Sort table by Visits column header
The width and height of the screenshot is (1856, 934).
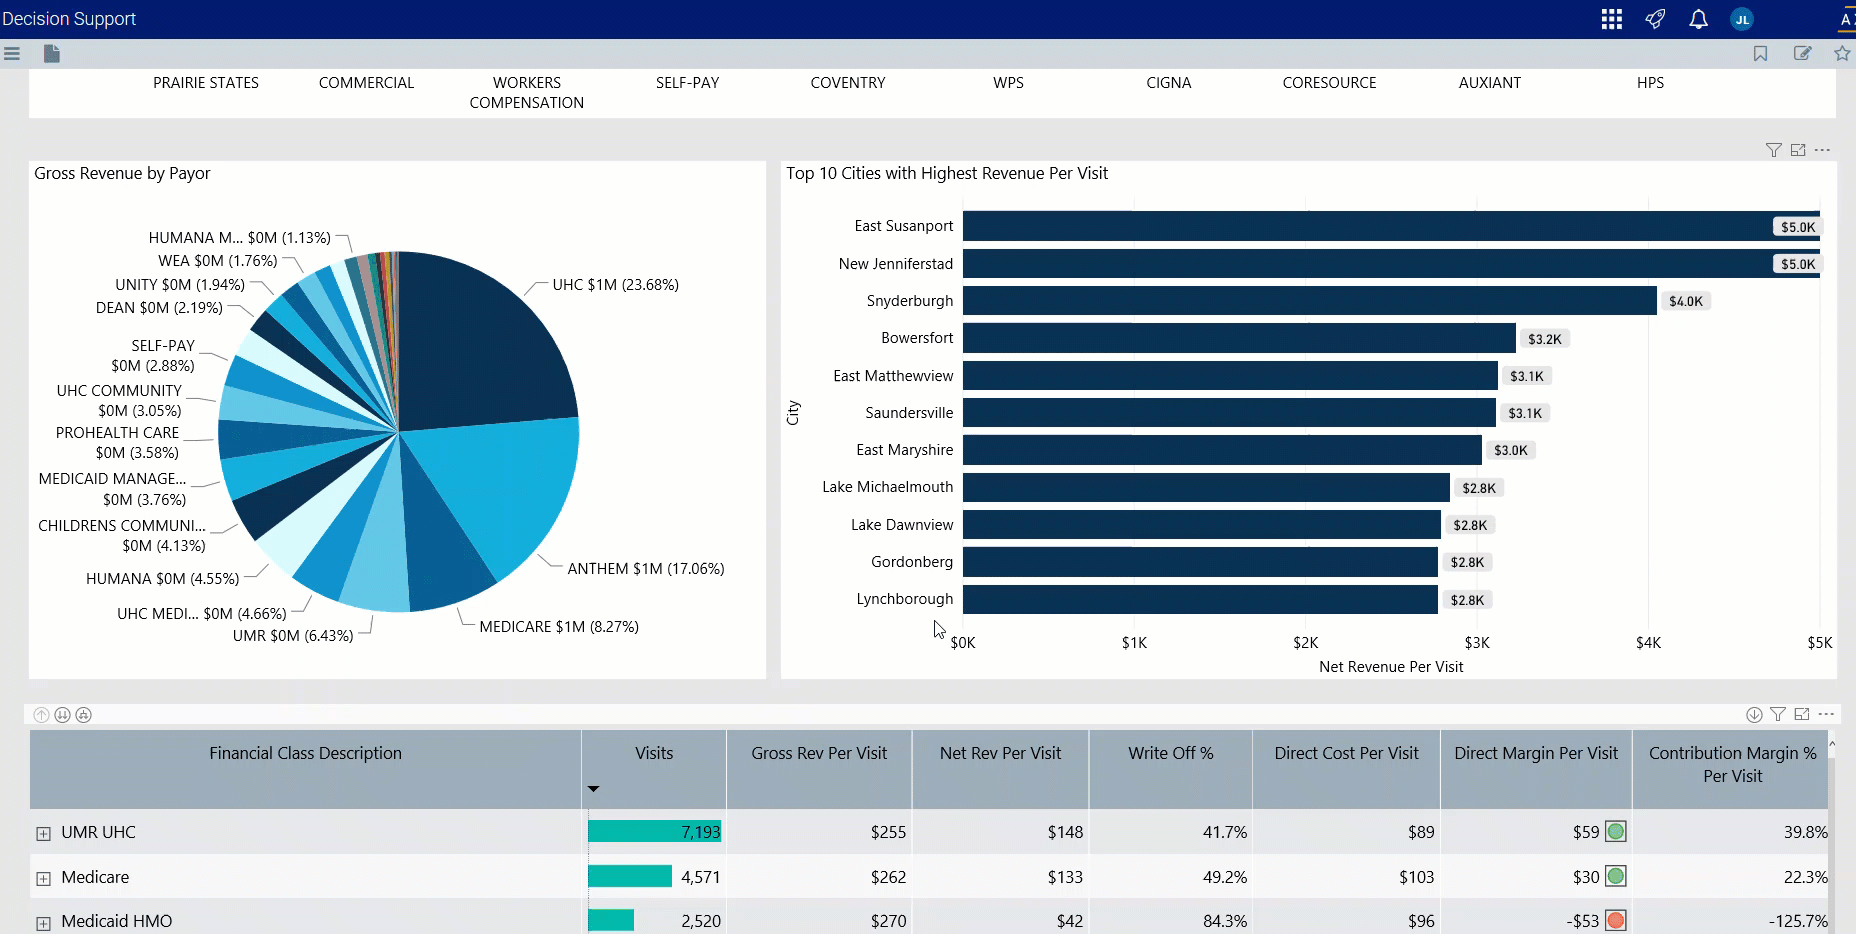point(654,754)
